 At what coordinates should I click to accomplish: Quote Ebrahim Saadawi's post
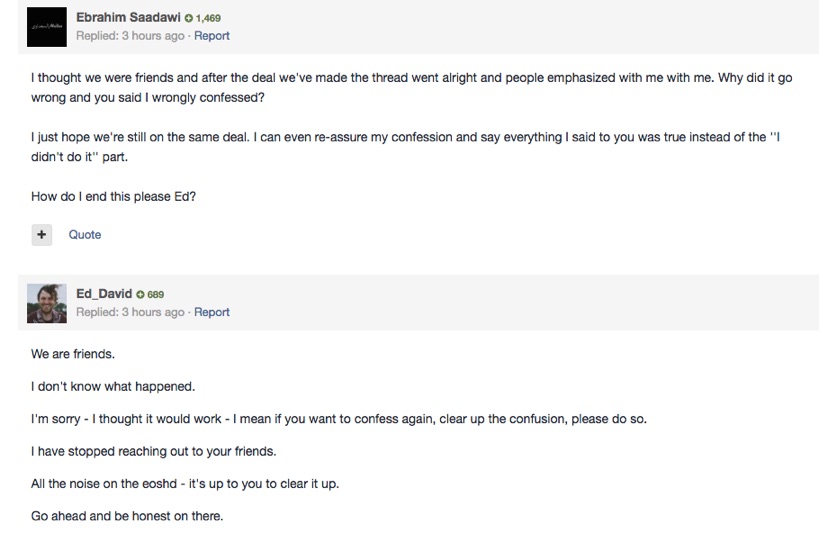click(85, 234)
